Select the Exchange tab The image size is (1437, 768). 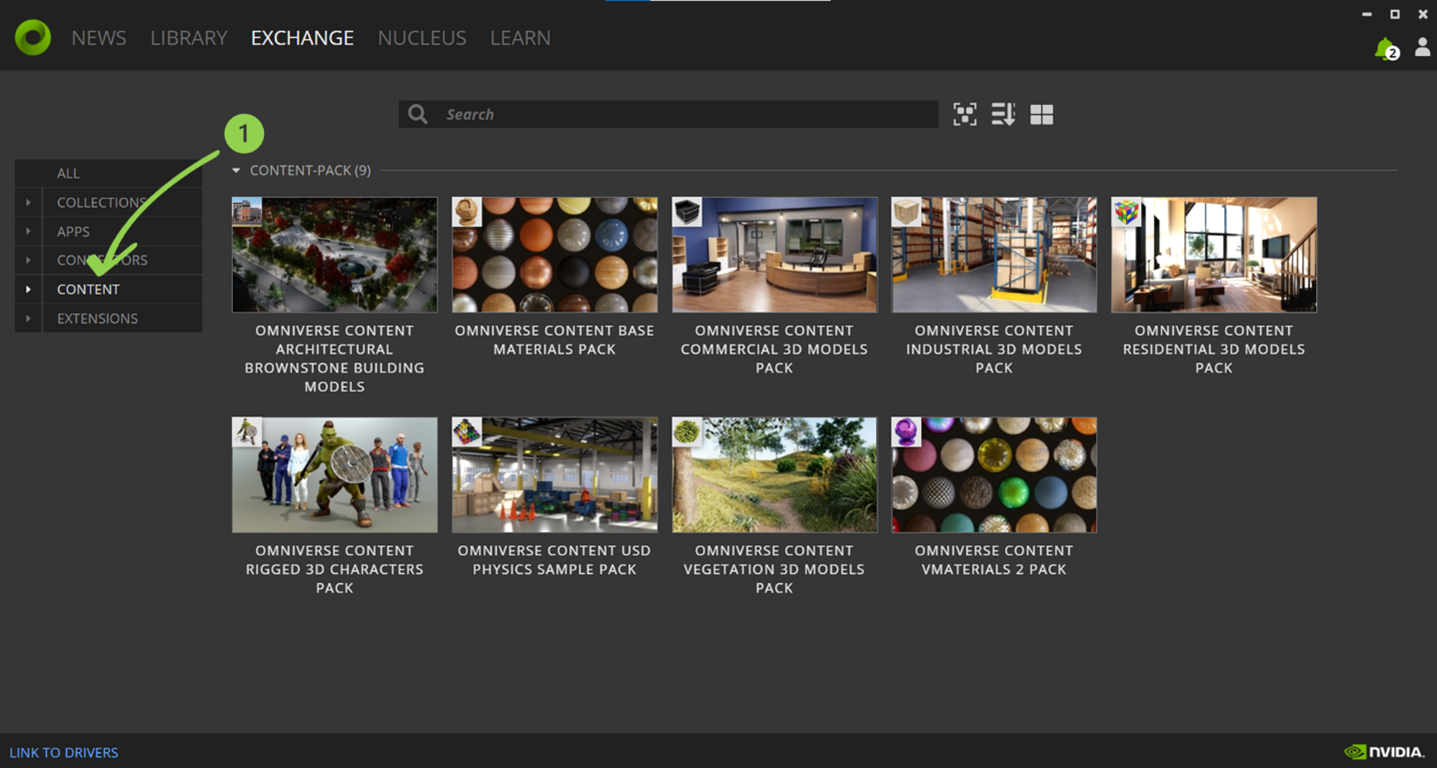click(302, 38)
